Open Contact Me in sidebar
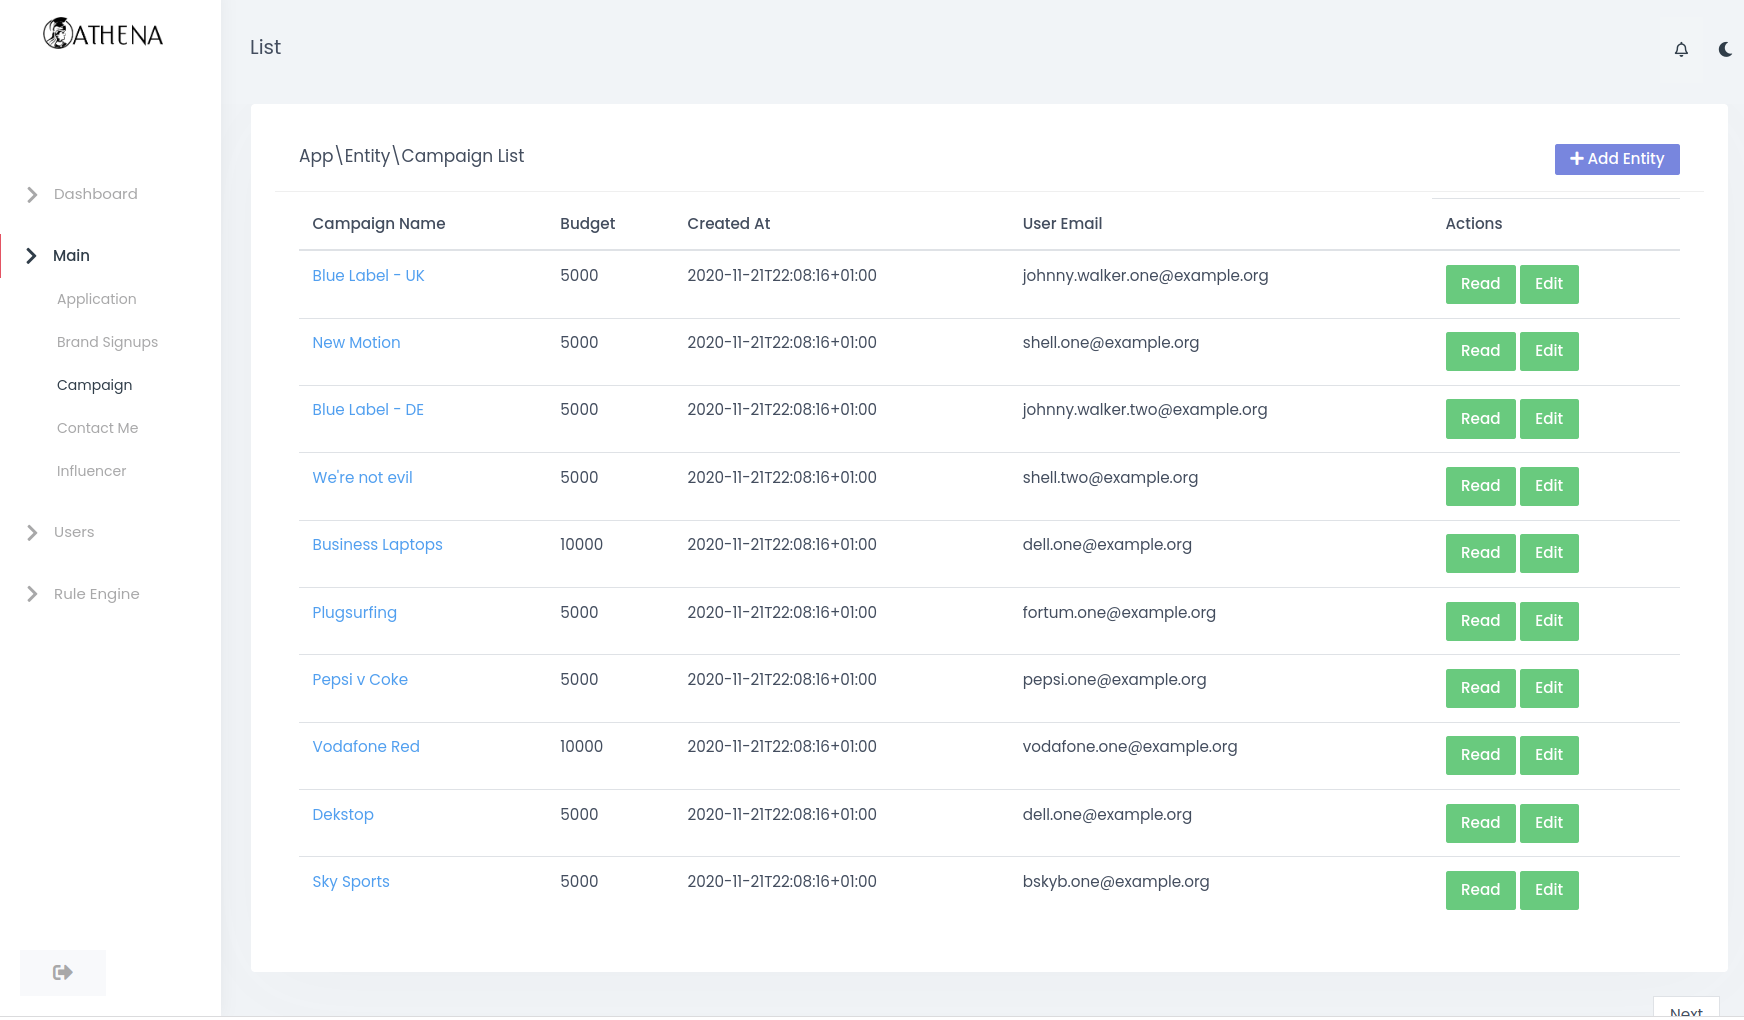 coord(97,428)
